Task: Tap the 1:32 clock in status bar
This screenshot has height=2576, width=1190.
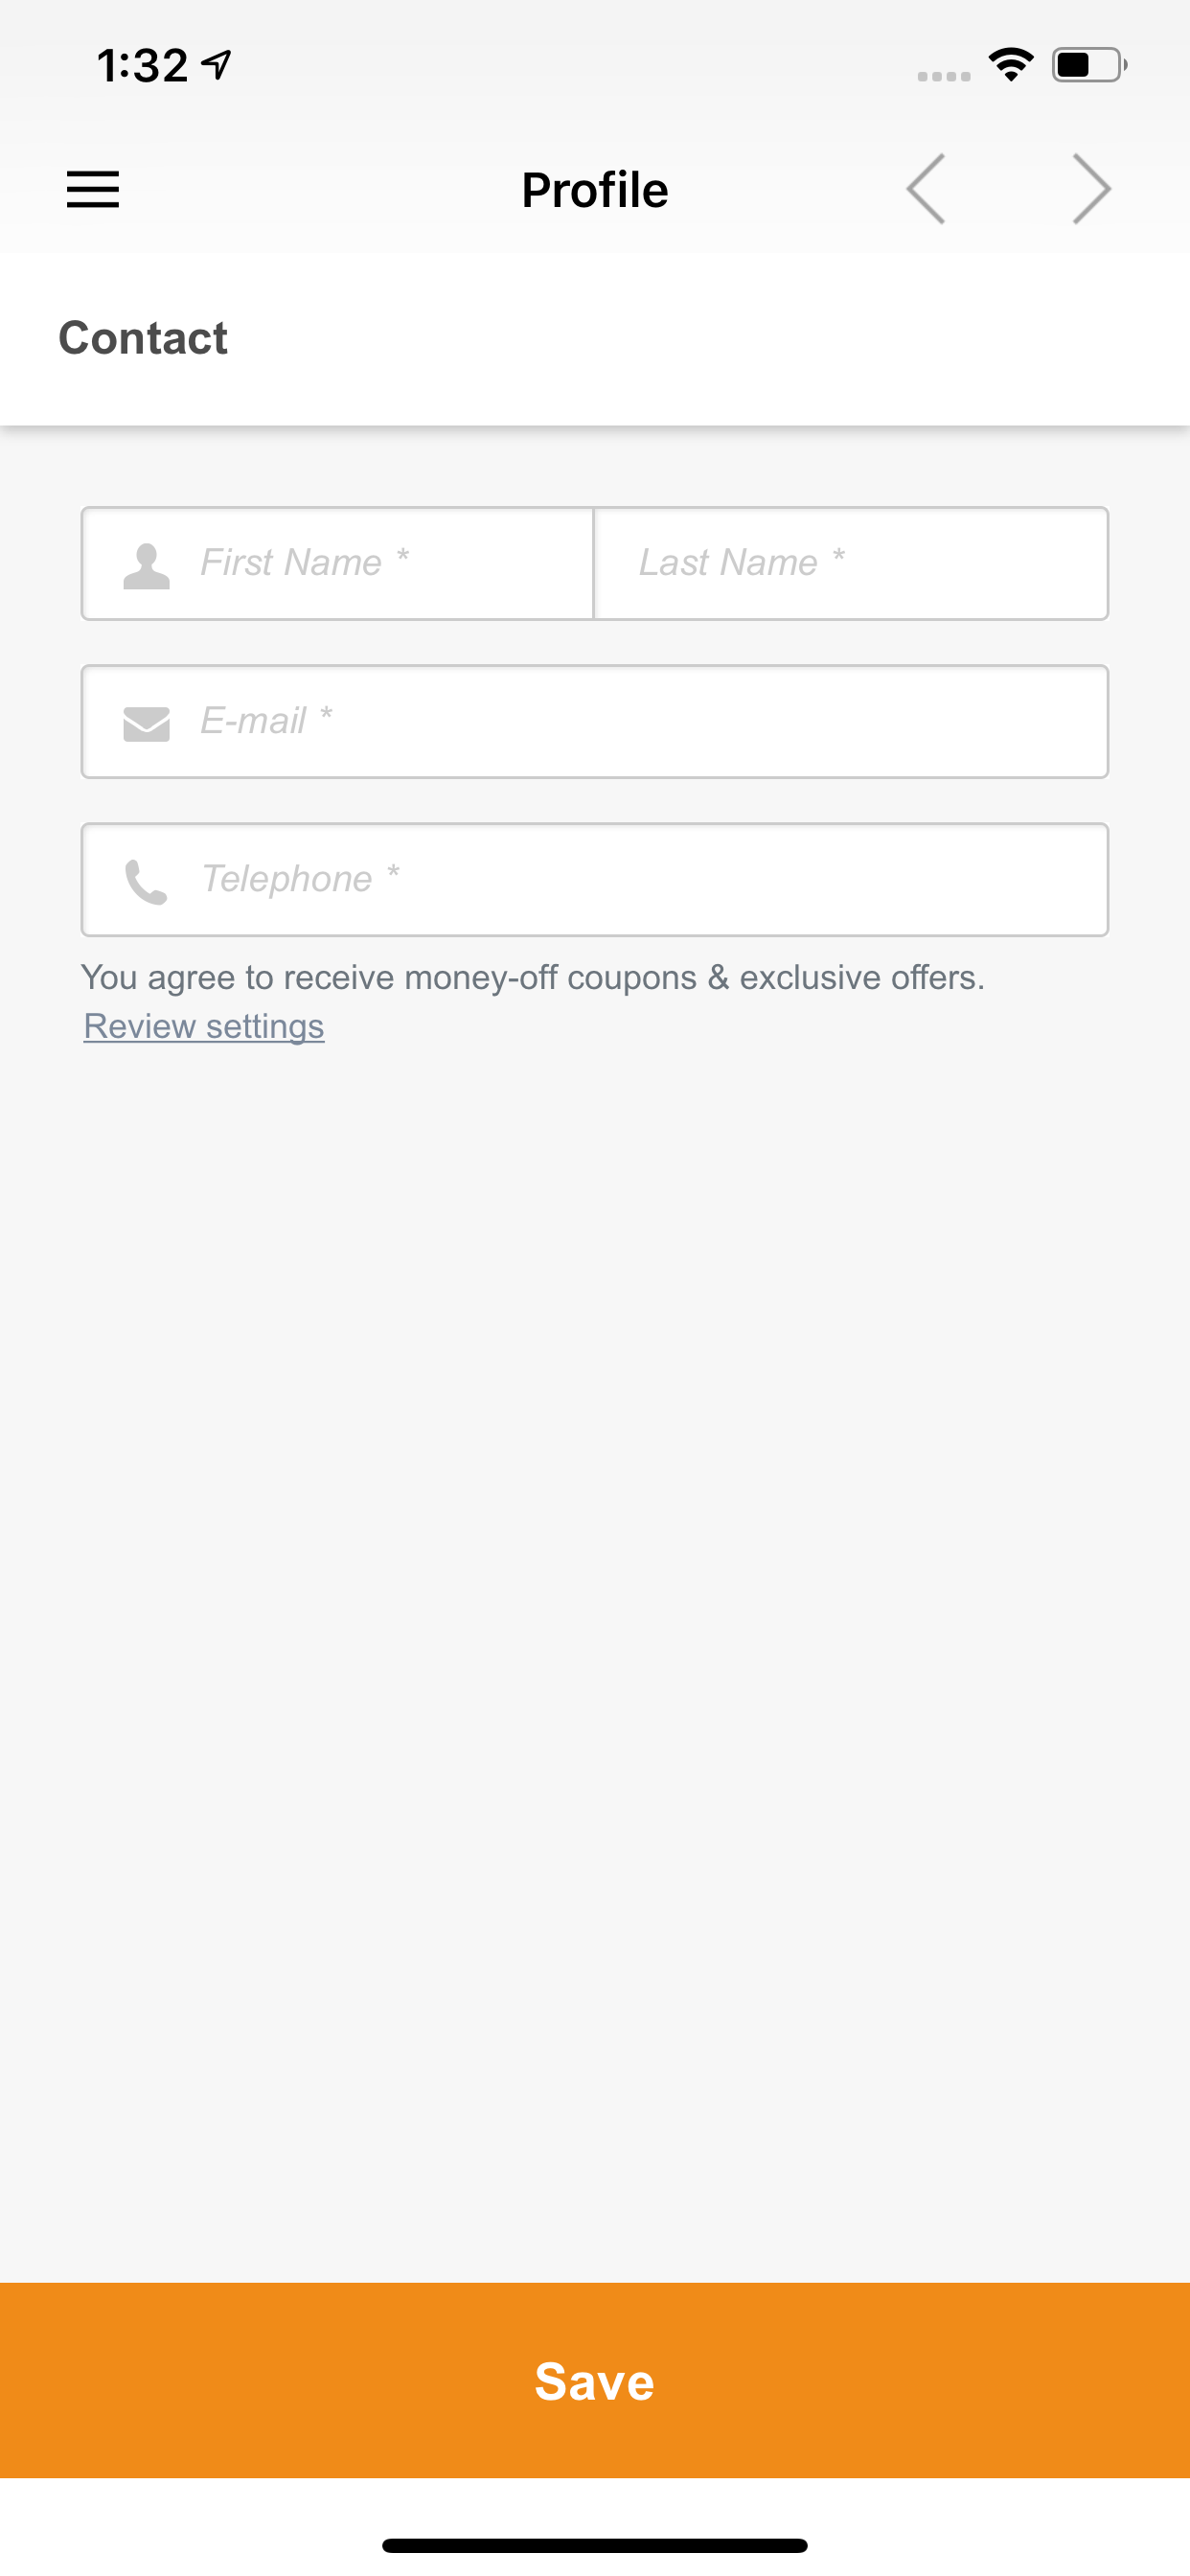Action: (142, 66)
